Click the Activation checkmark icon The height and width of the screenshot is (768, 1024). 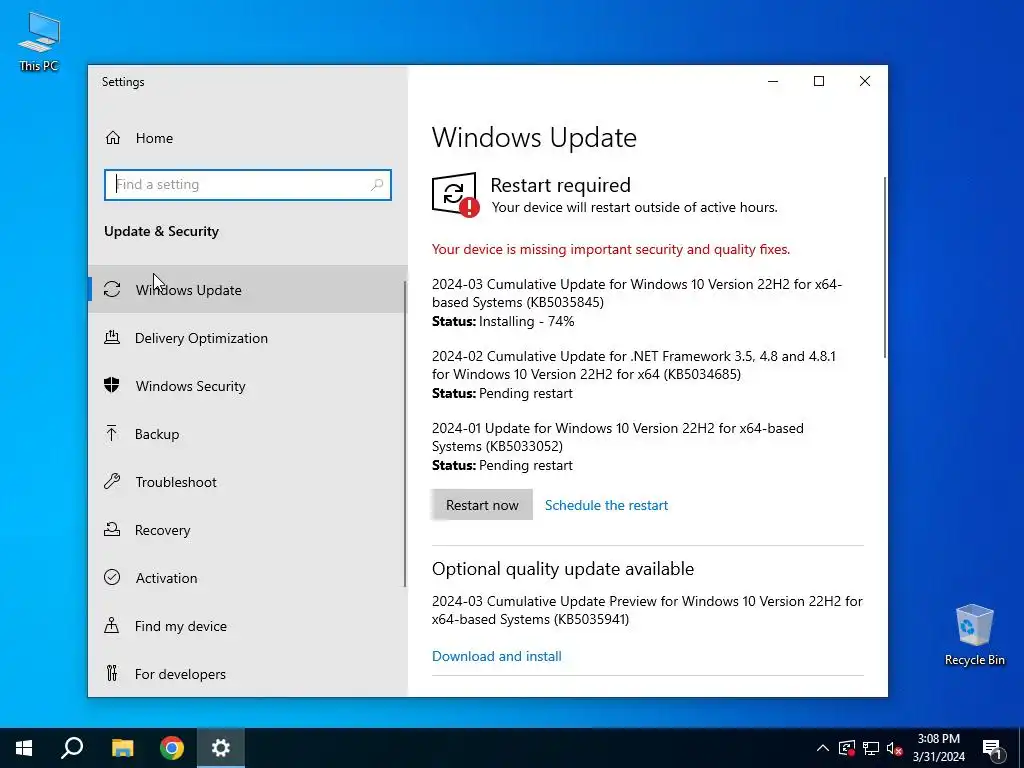pyautogui.click(x=112, y=577)
